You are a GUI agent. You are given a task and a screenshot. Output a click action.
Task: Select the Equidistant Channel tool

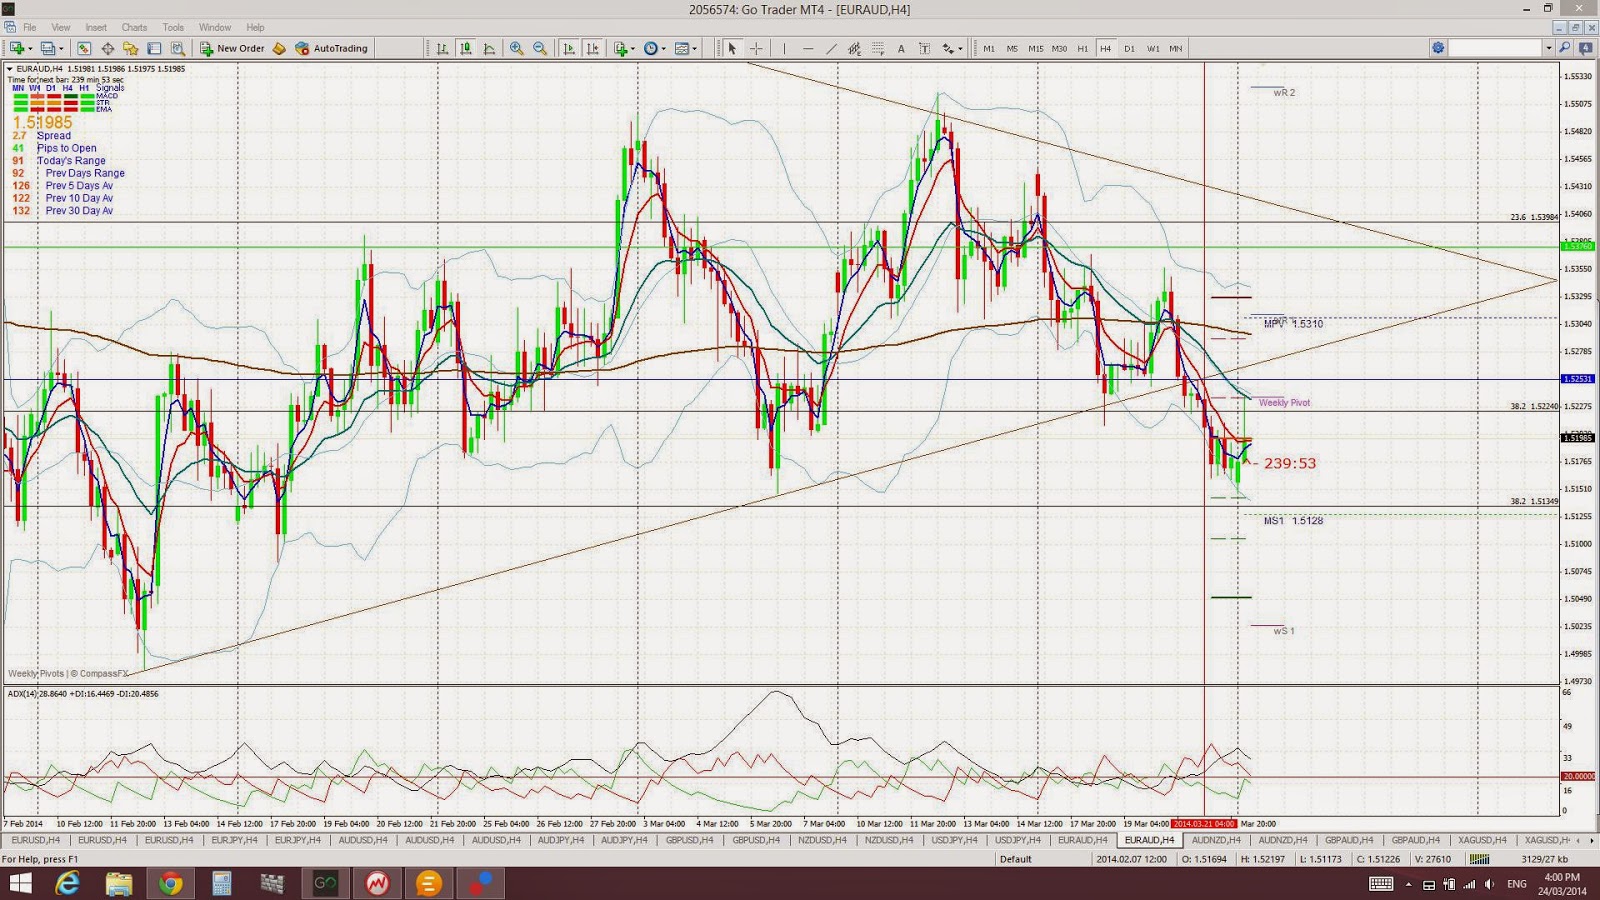point(854,48)
